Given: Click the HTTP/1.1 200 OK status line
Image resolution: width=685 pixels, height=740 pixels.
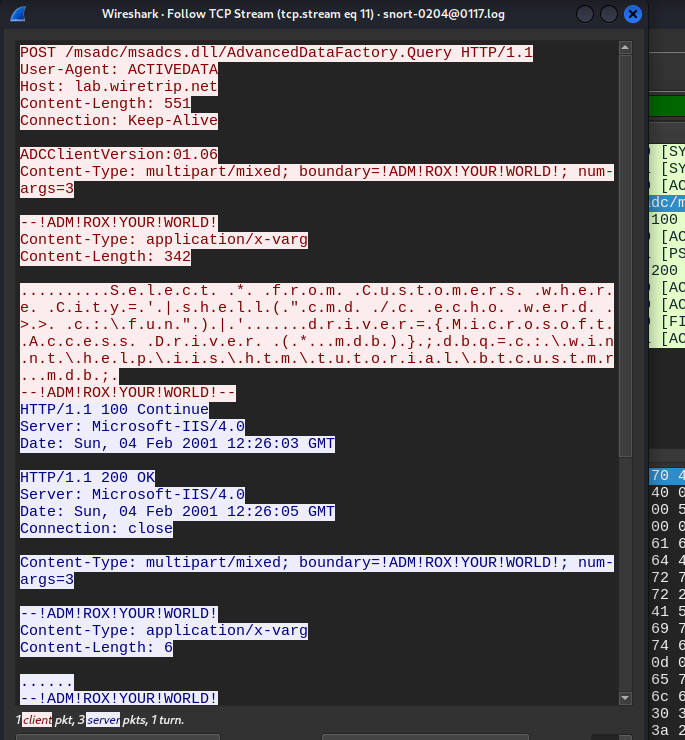Looking at the screenshot, I should (x=87, y=477).
